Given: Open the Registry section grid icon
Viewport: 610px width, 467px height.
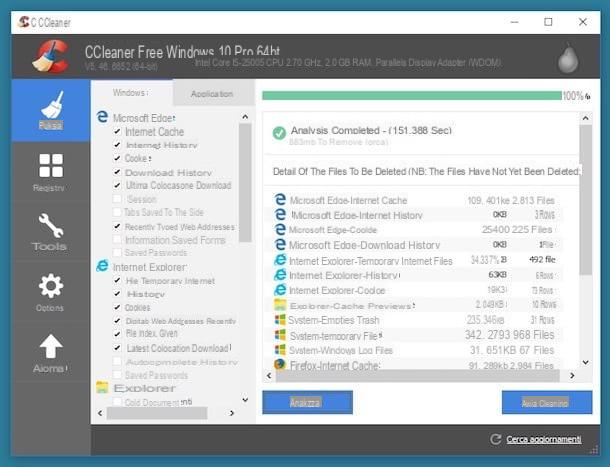Looking at the screenshot, I should (x=51, y=165).
